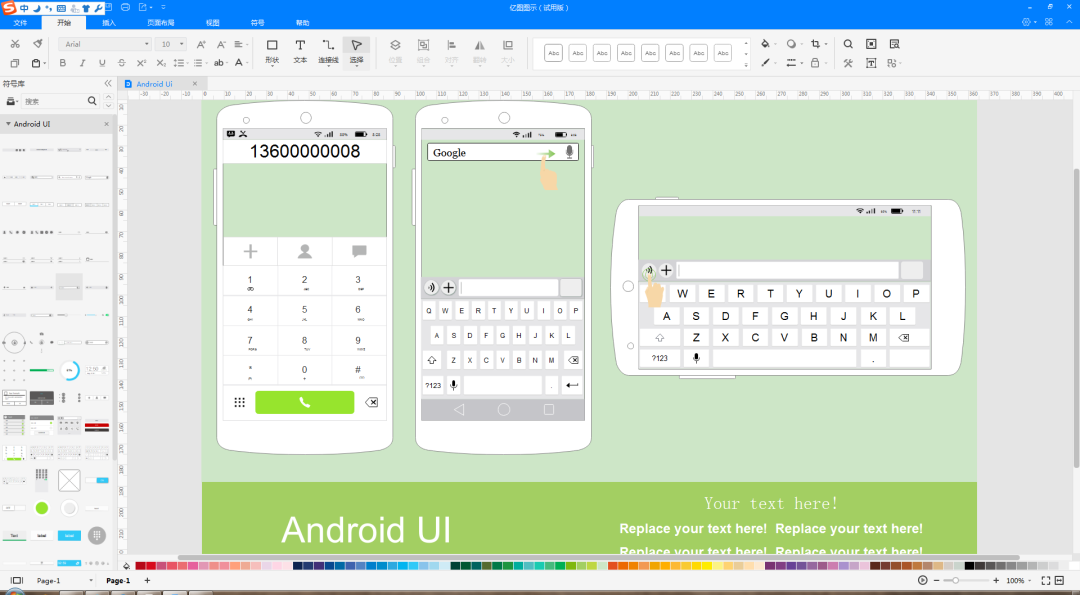
Task: Toggle fit-to-width icon in status bar
Action: click(1059, 581)
